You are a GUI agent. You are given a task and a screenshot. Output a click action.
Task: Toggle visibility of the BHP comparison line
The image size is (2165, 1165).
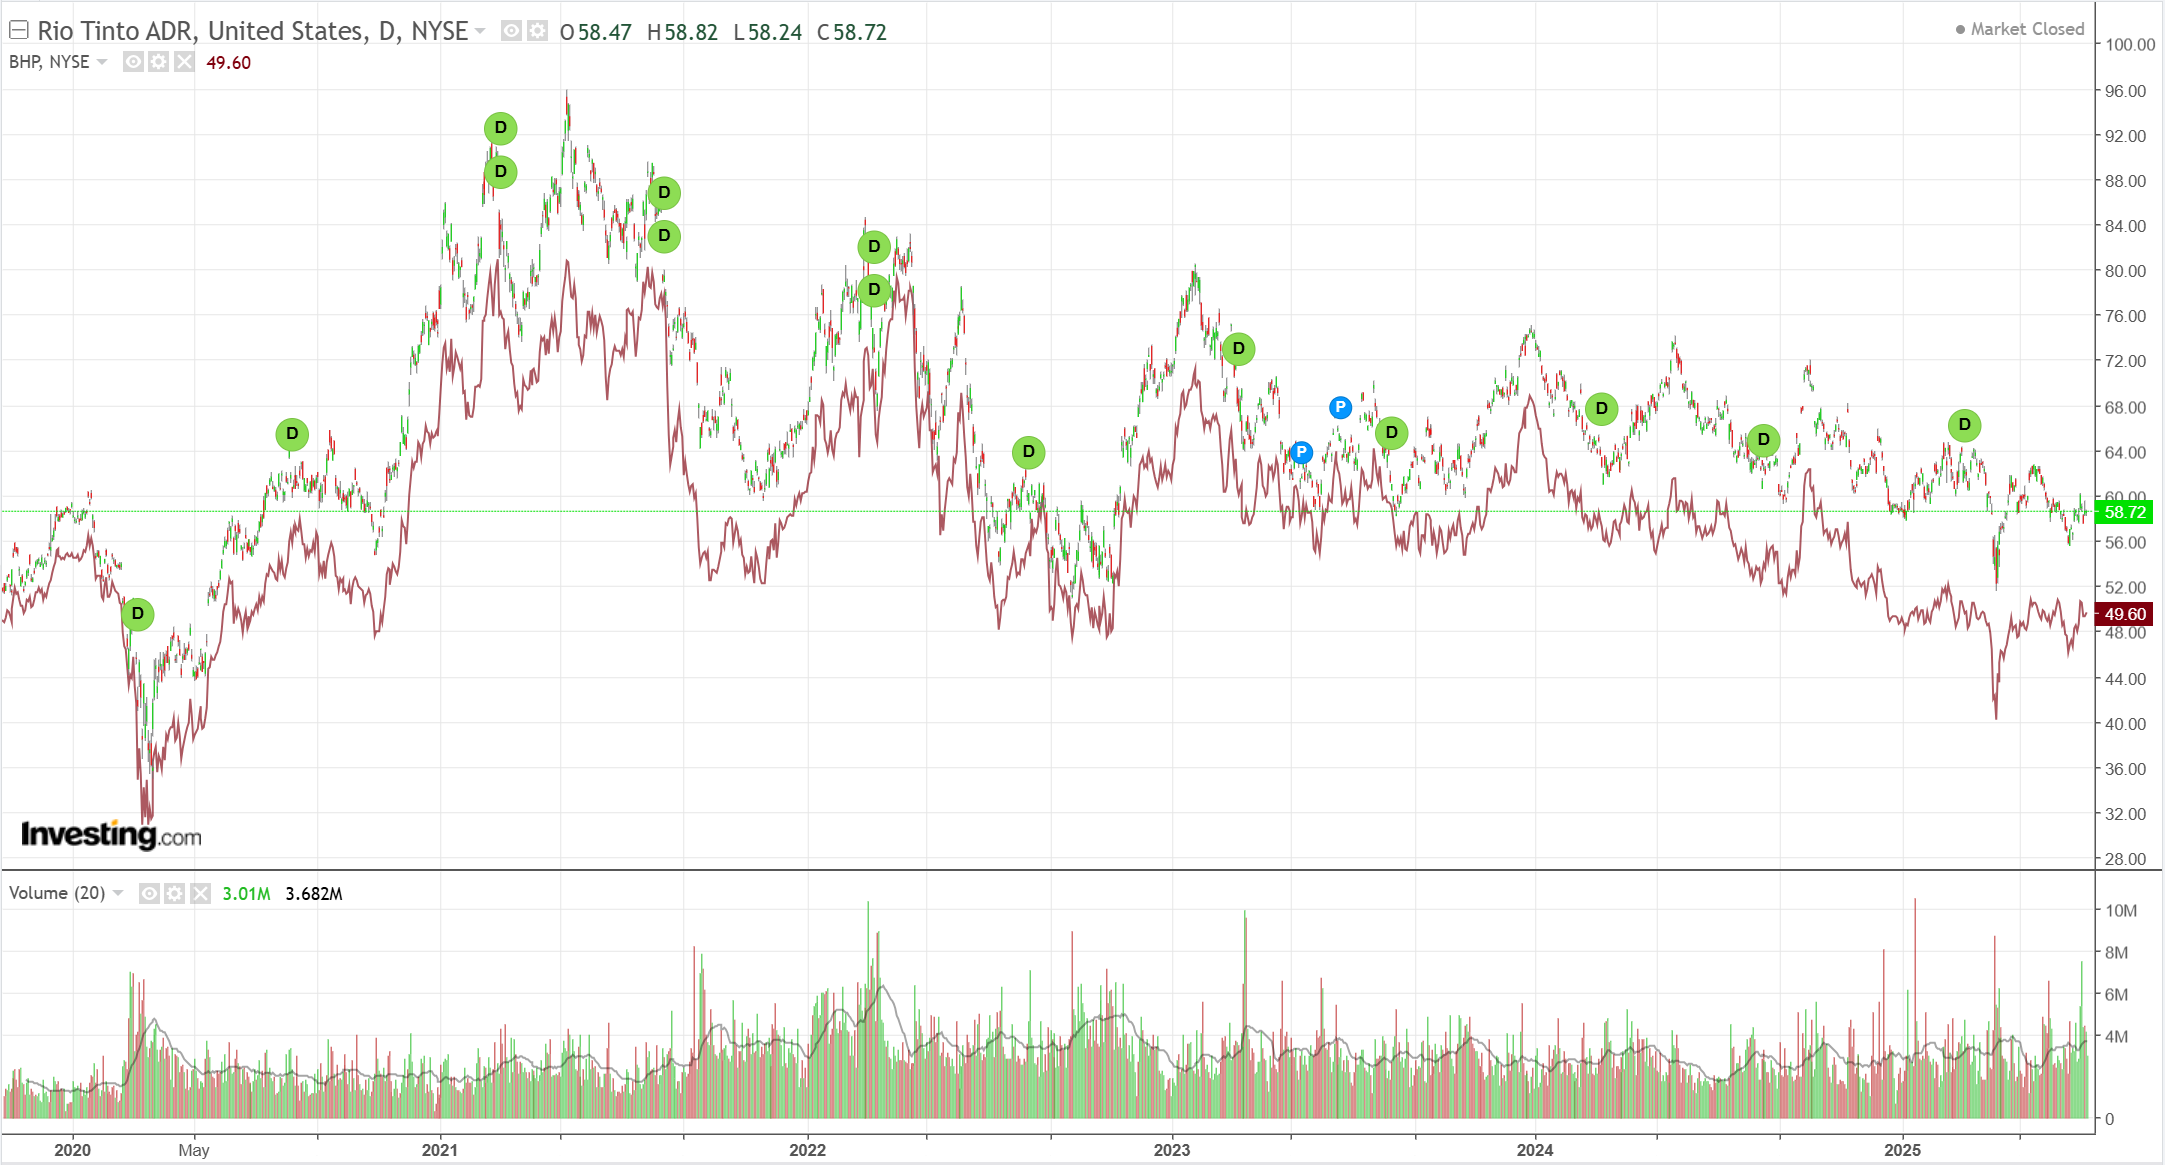pos(133,62)
